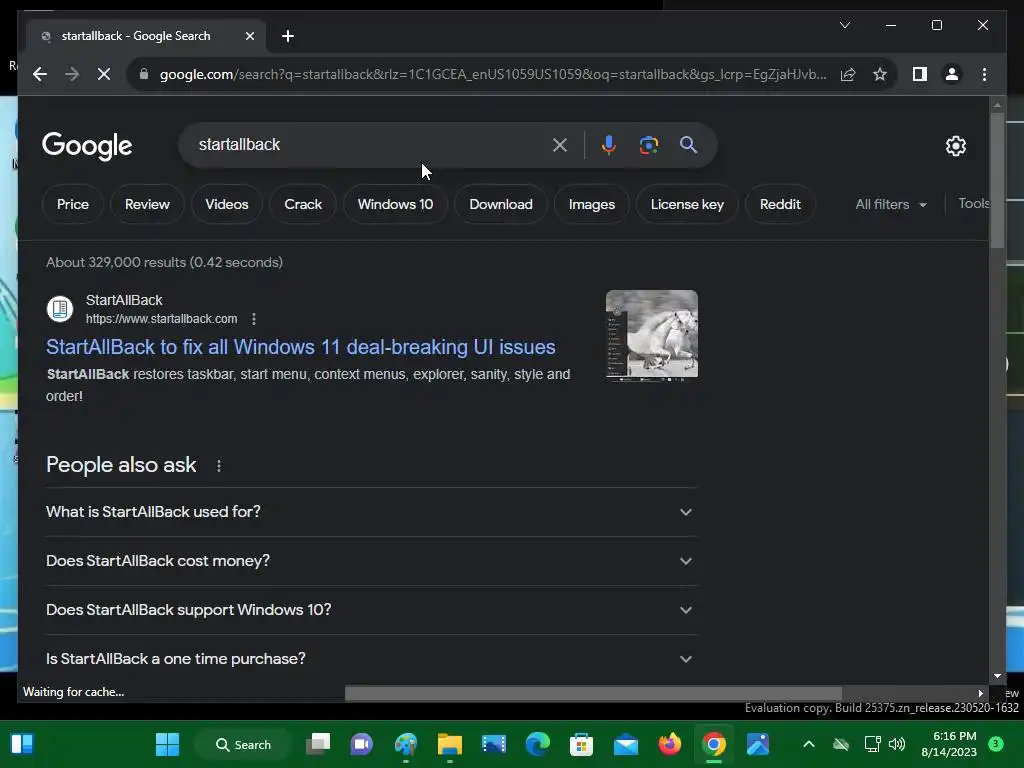Open the horse screenshot thumbnail
This screenshot has height=768, width=1024.
[x=652, y=334]
